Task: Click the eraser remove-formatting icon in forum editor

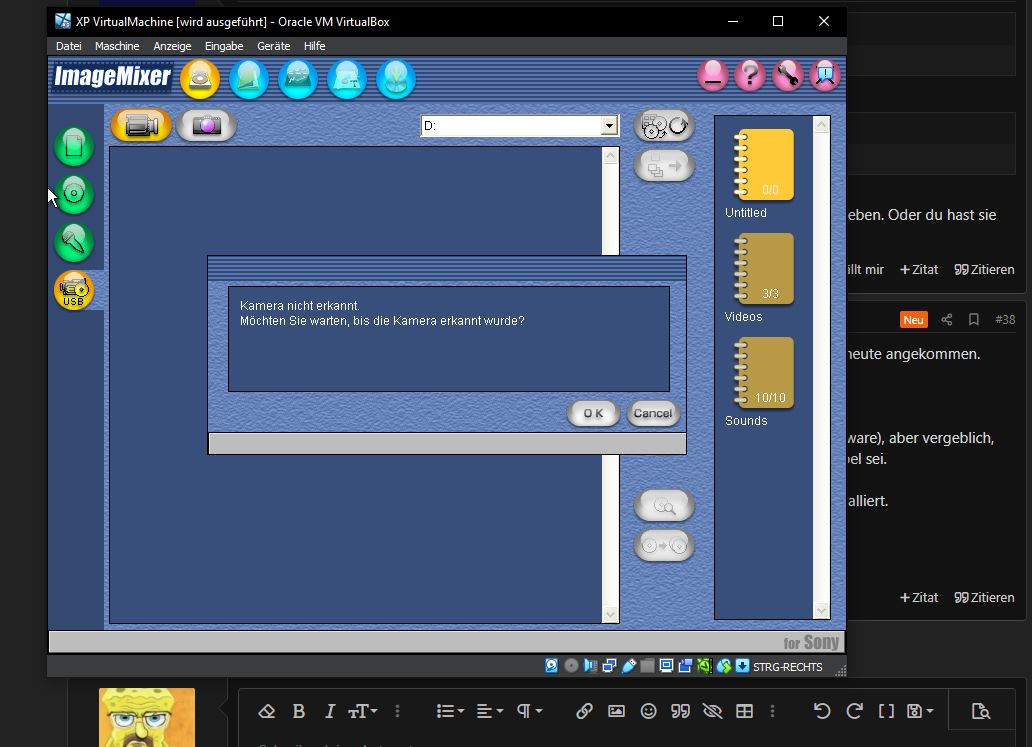Action: (x=267, y=711)
